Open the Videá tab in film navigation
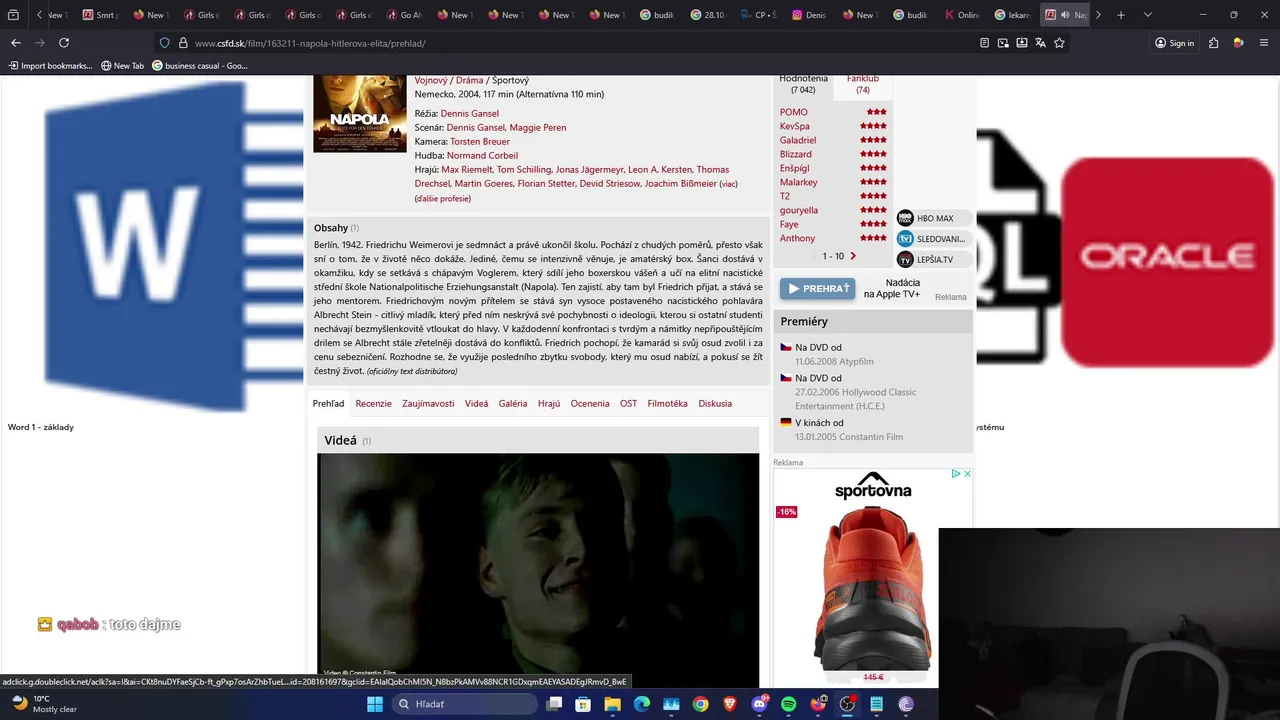 coord(477,403)
